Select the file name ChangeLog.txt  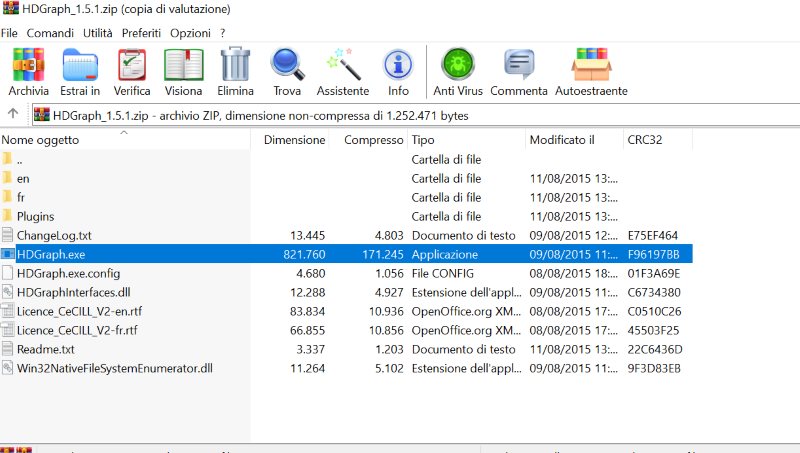[54, 235]
